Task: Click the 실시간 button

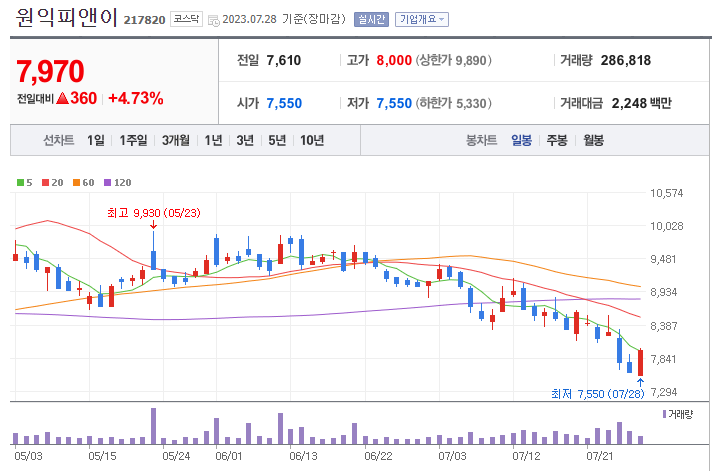Action: coord(371,19)
